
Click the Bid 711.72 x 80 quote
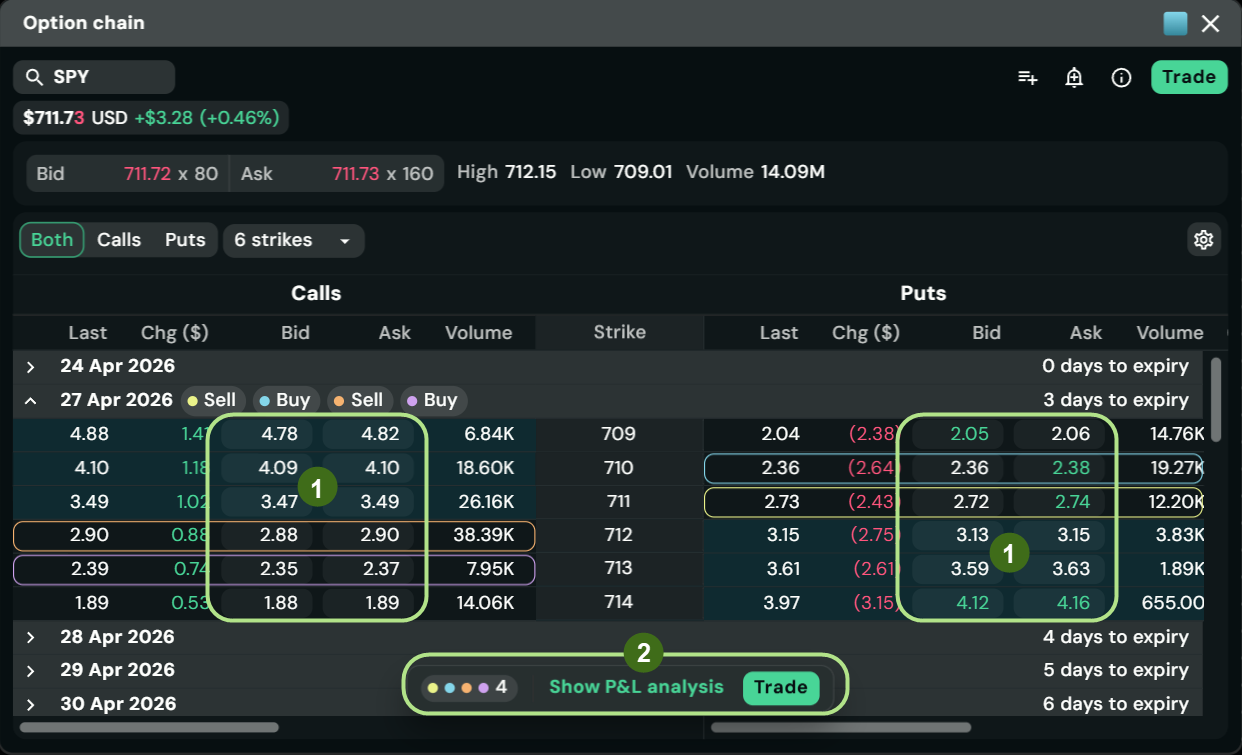127,173
